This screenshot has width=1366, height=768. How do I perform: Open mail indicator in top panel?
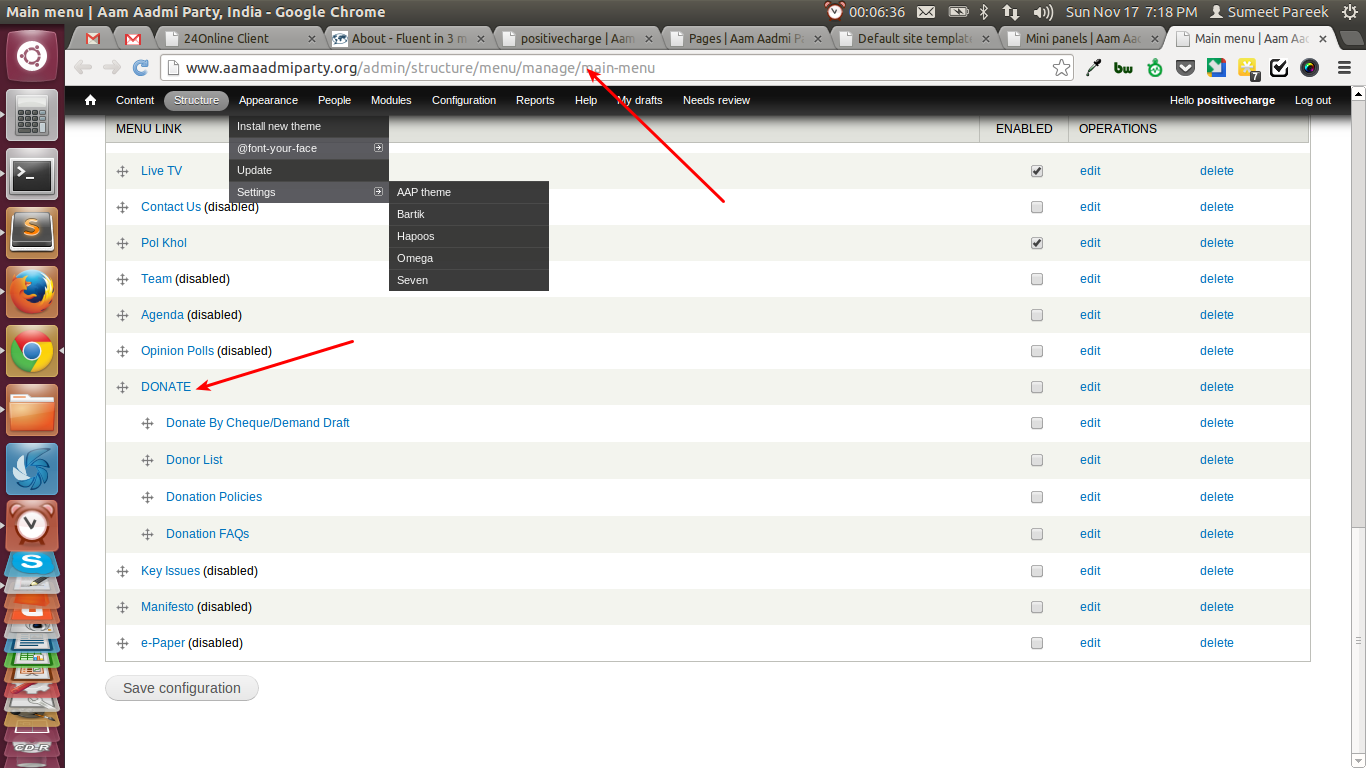click(926, 12)
